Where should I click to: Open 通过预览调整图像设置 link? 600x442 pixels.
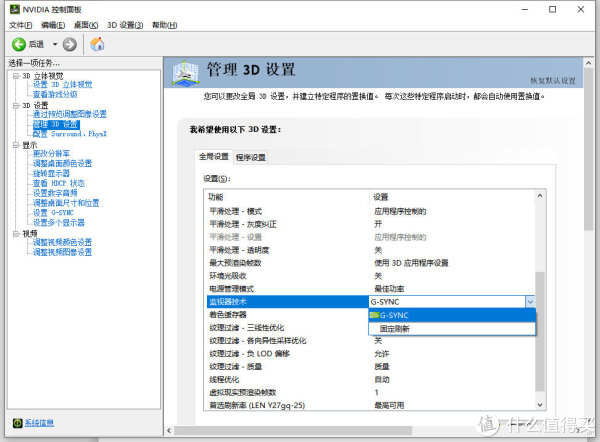tap(70, 114)
